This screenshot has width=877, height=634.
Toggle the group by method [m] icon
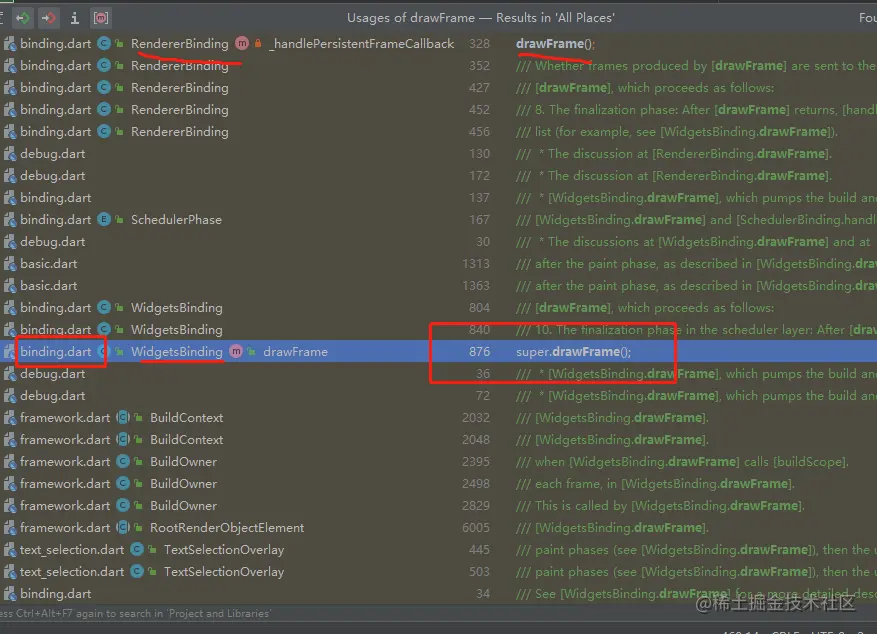(101, 18)
